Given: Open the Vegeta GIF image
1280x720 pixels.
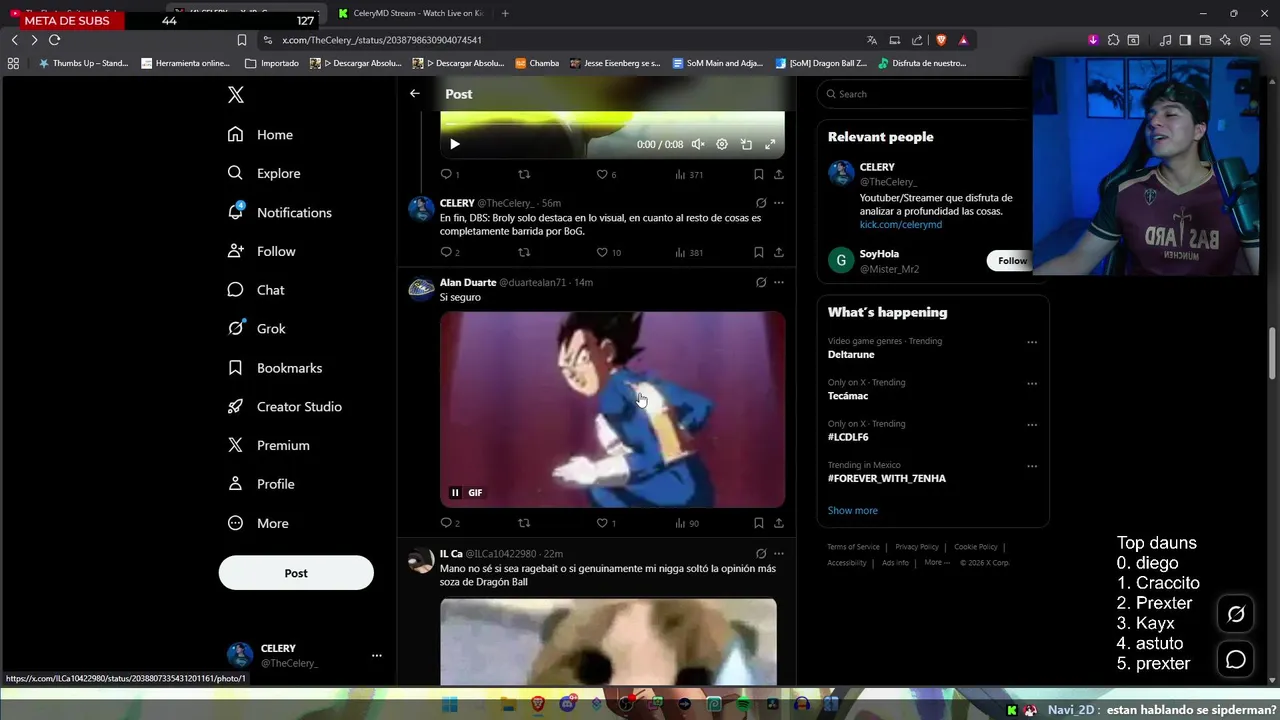Looking at the screenshot, I should (612, 409).
